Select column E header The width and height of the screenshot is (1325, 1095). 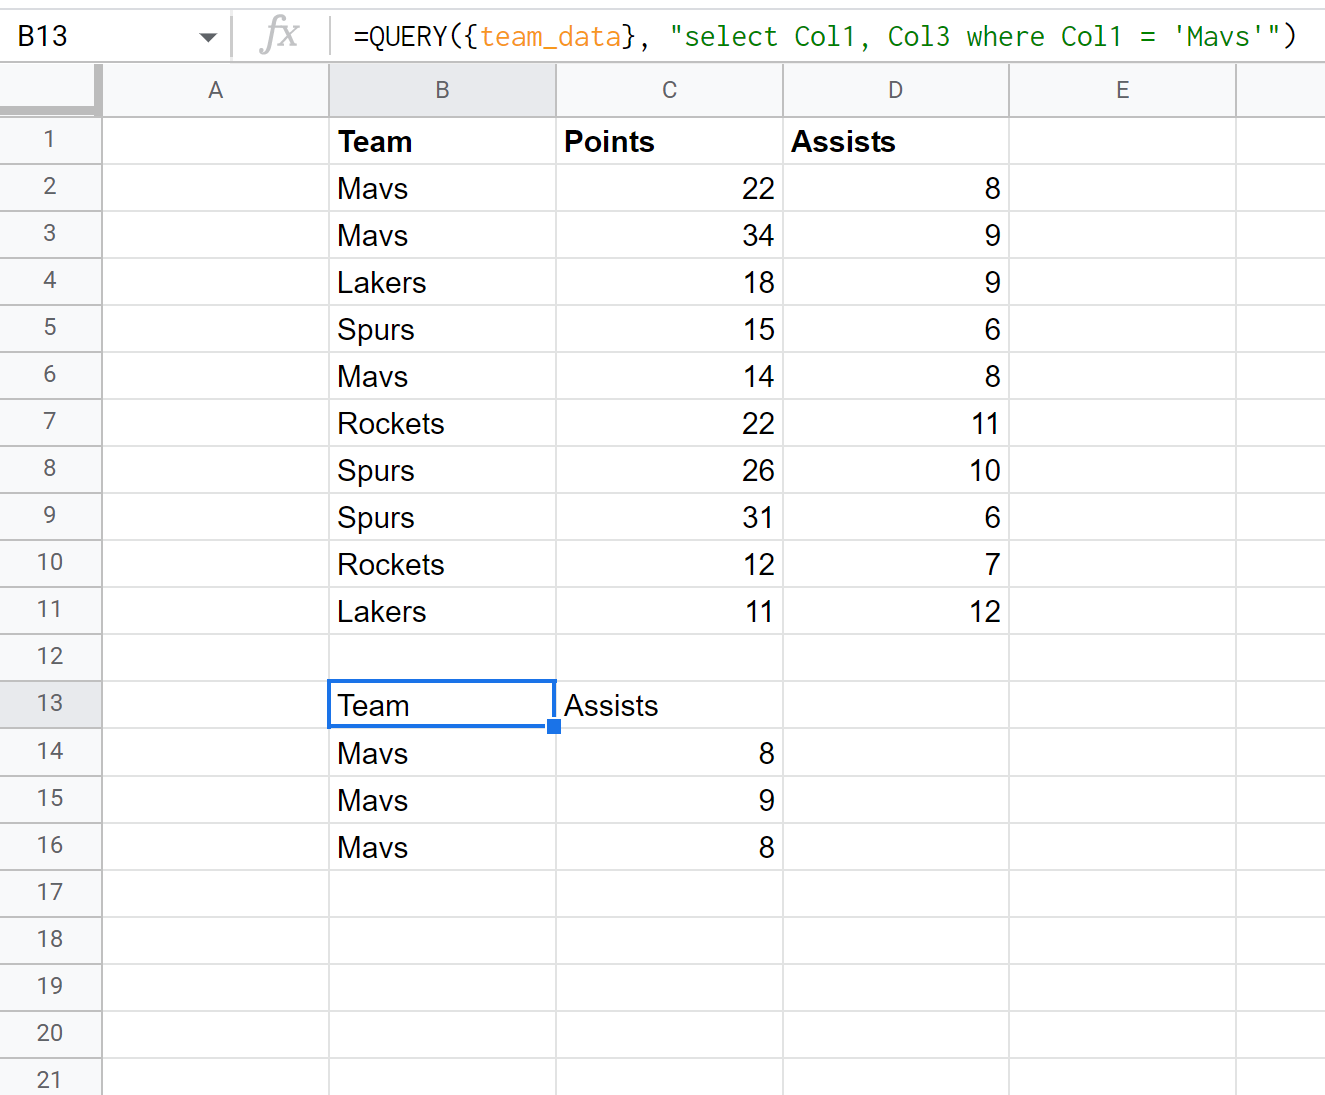point(1122,90)
